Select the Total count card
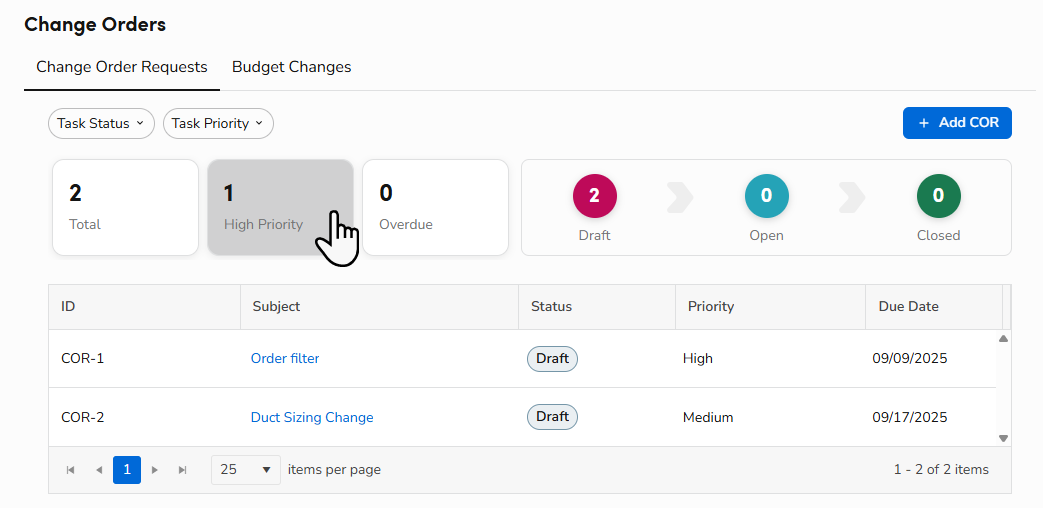The width and height of the screenshot is (1043, 508). tap(125, 207)
